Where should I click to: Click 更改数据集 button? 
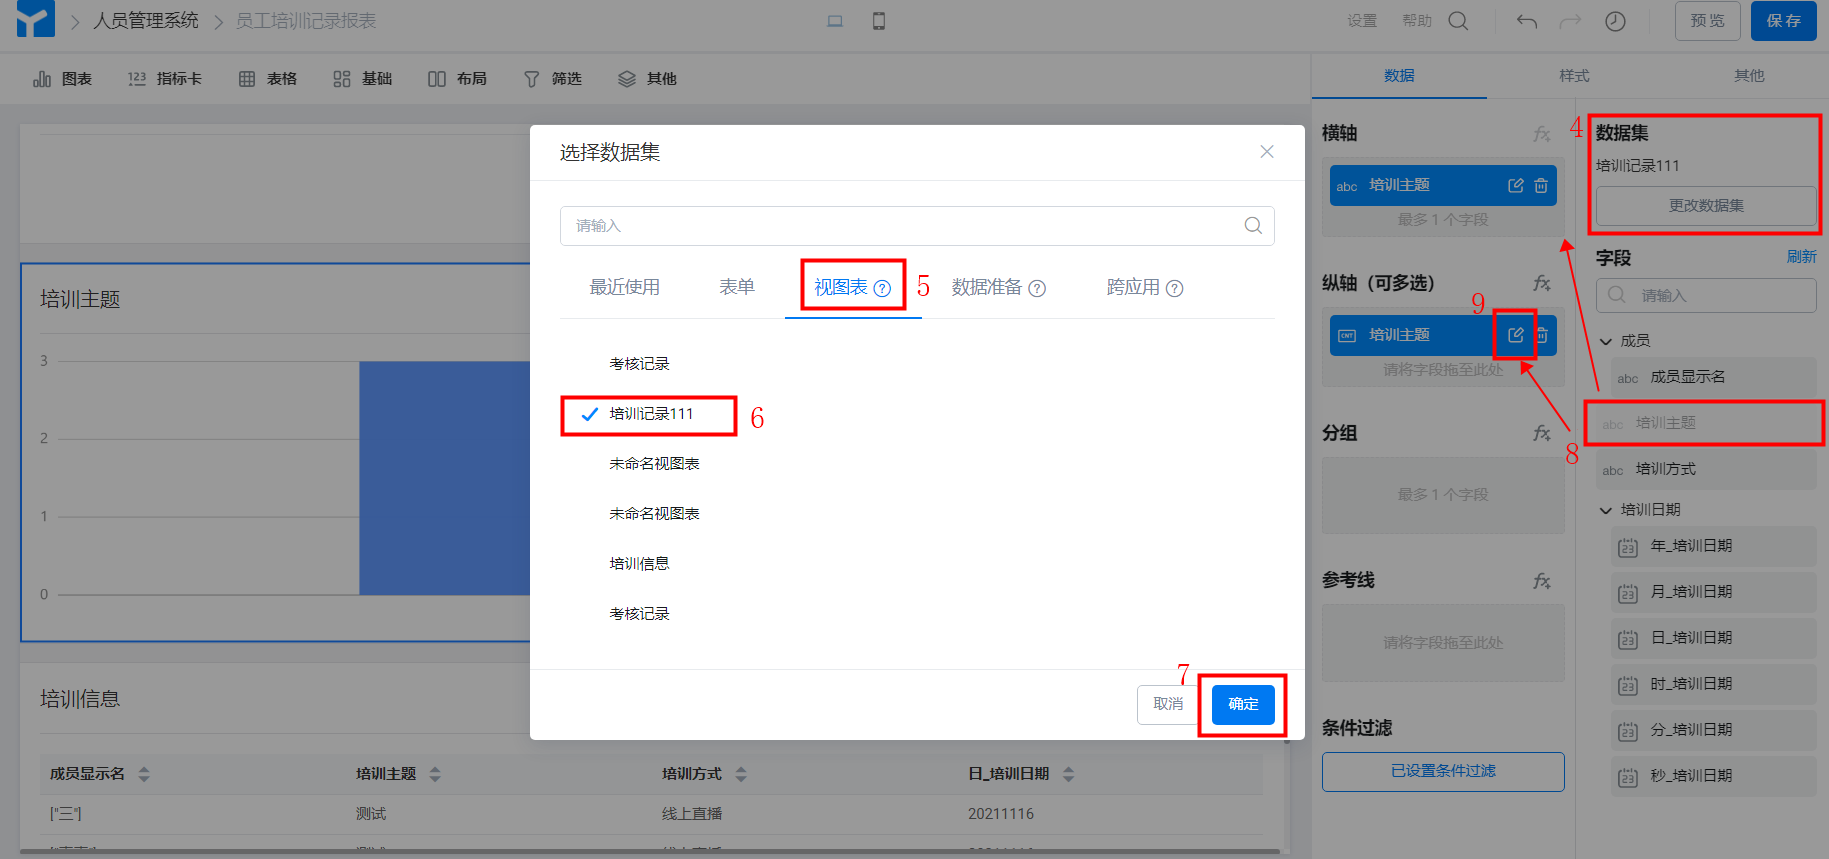1706,206
